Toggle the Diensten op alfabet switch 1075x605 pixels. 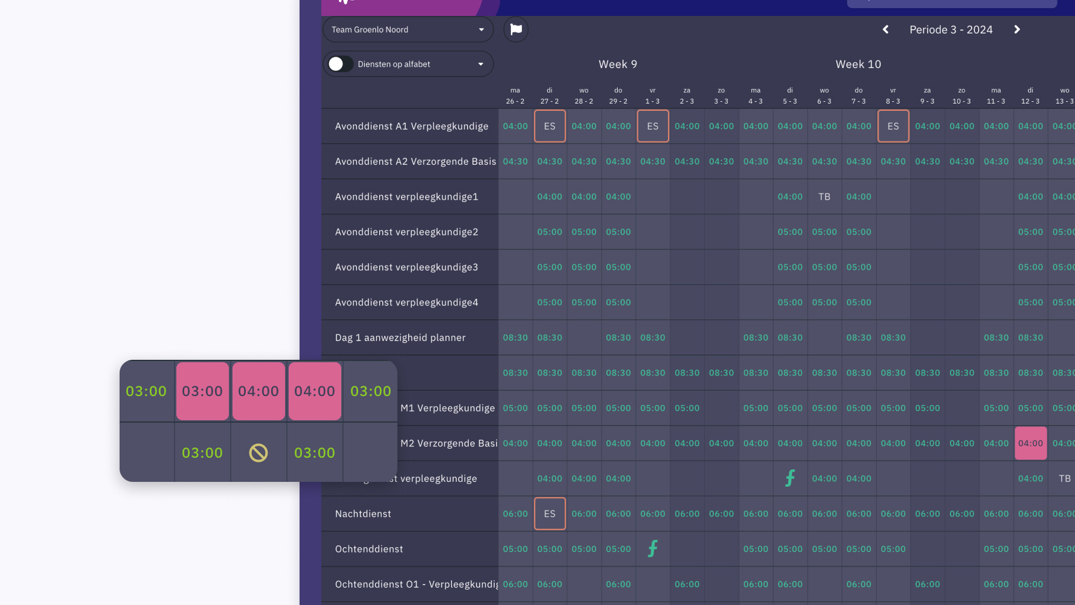pyautogui.click(x=339, y=64)
